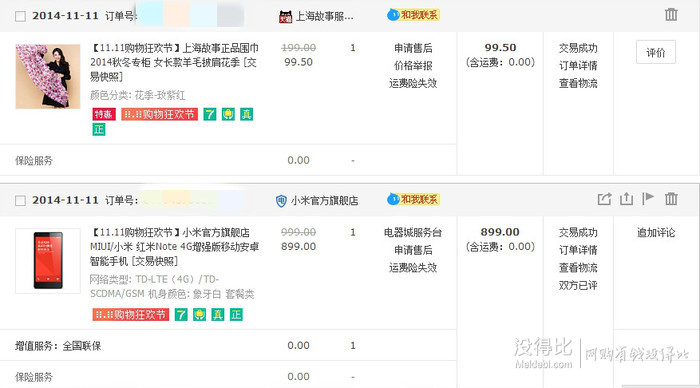Click the 真 badge on 红米Note item
700x388 pixels.
pyautogui.click(x=217, y=315)
